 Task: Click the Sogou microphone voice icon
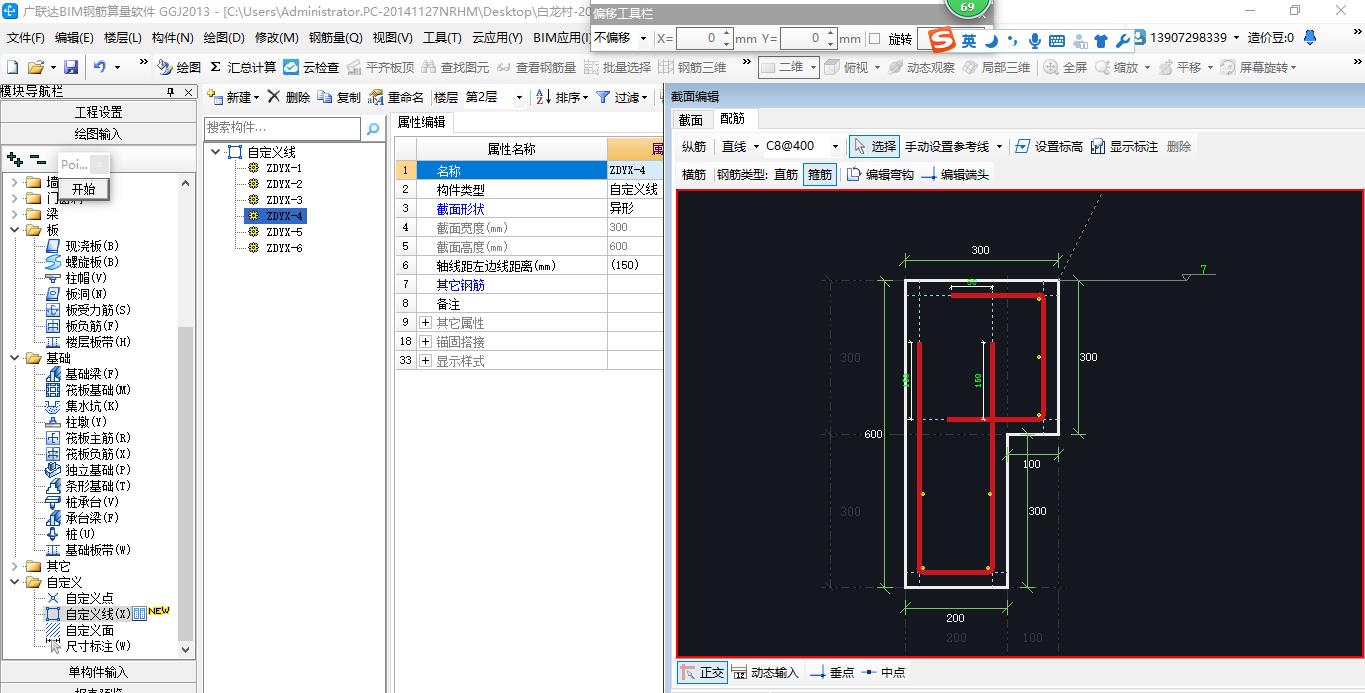(x=1034, y=40)
